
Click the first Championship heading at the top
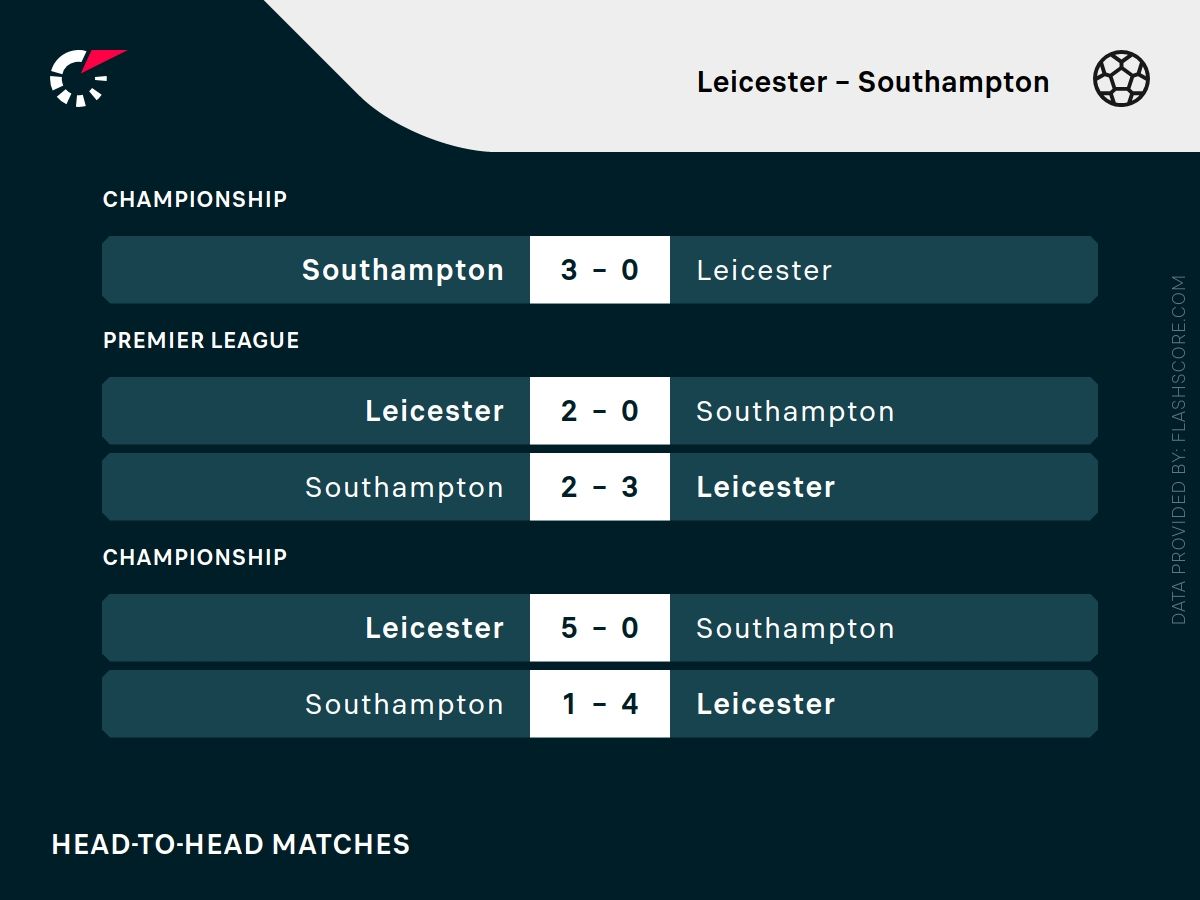(195, 199)
